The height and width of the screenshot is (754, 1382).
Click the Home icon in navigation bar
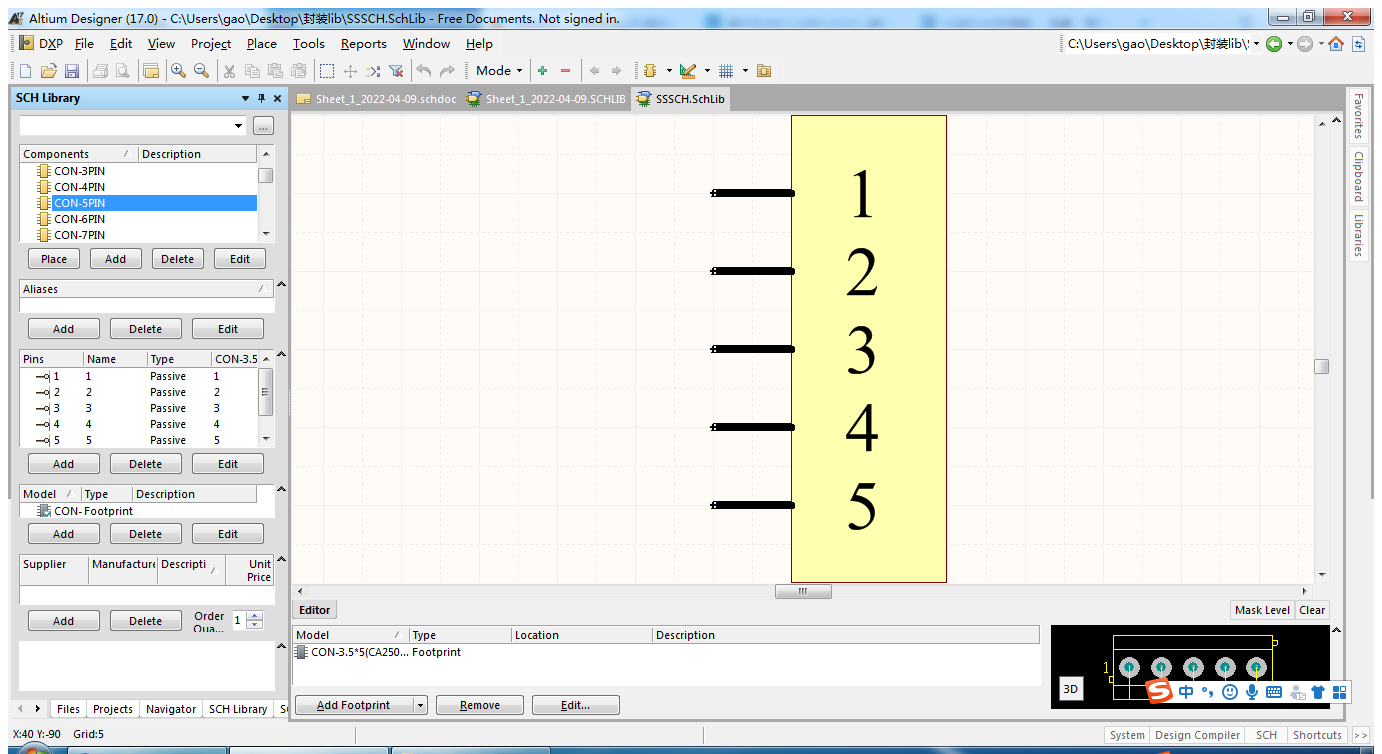pos(1336,44)
